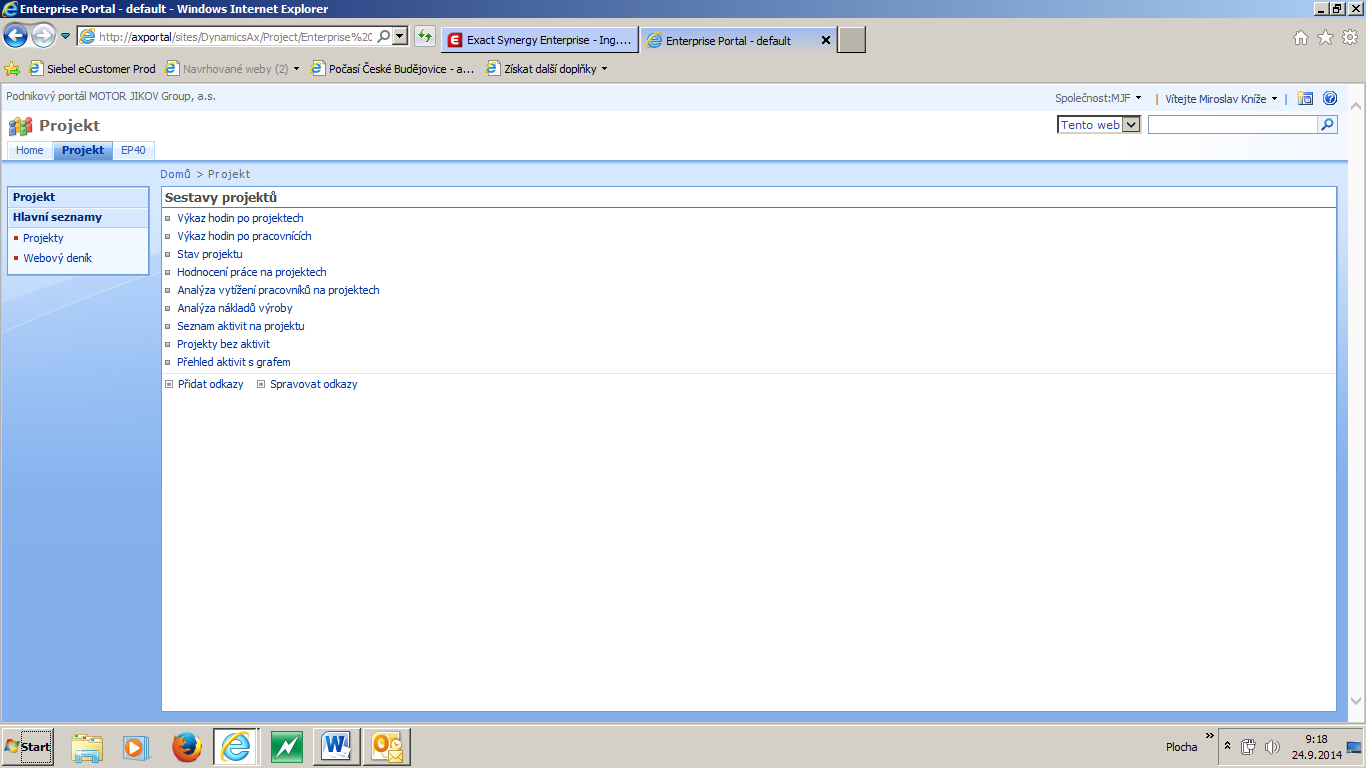Click Přidat odkazy link
Image resolution: width=1366 pixels, height=768 pixels.
pyautogui.click(x=211, y=384)
